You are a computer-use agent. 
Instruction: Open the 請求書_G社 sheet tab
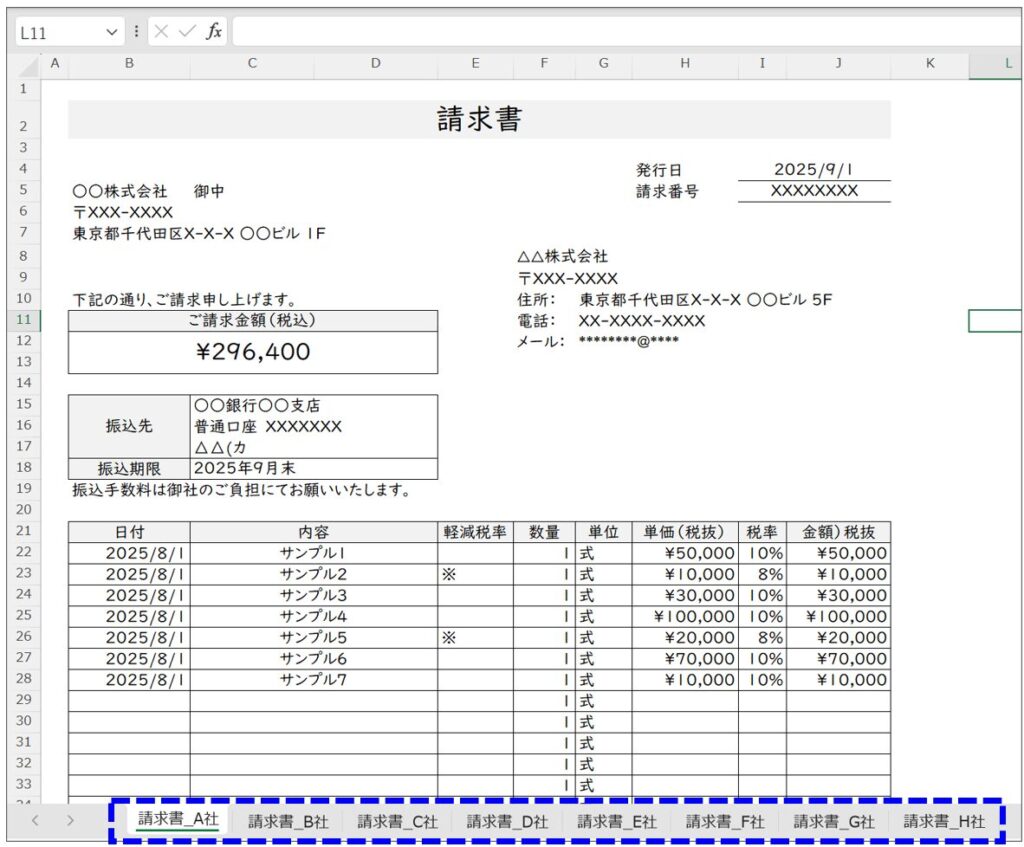click(x=833, y=822)
